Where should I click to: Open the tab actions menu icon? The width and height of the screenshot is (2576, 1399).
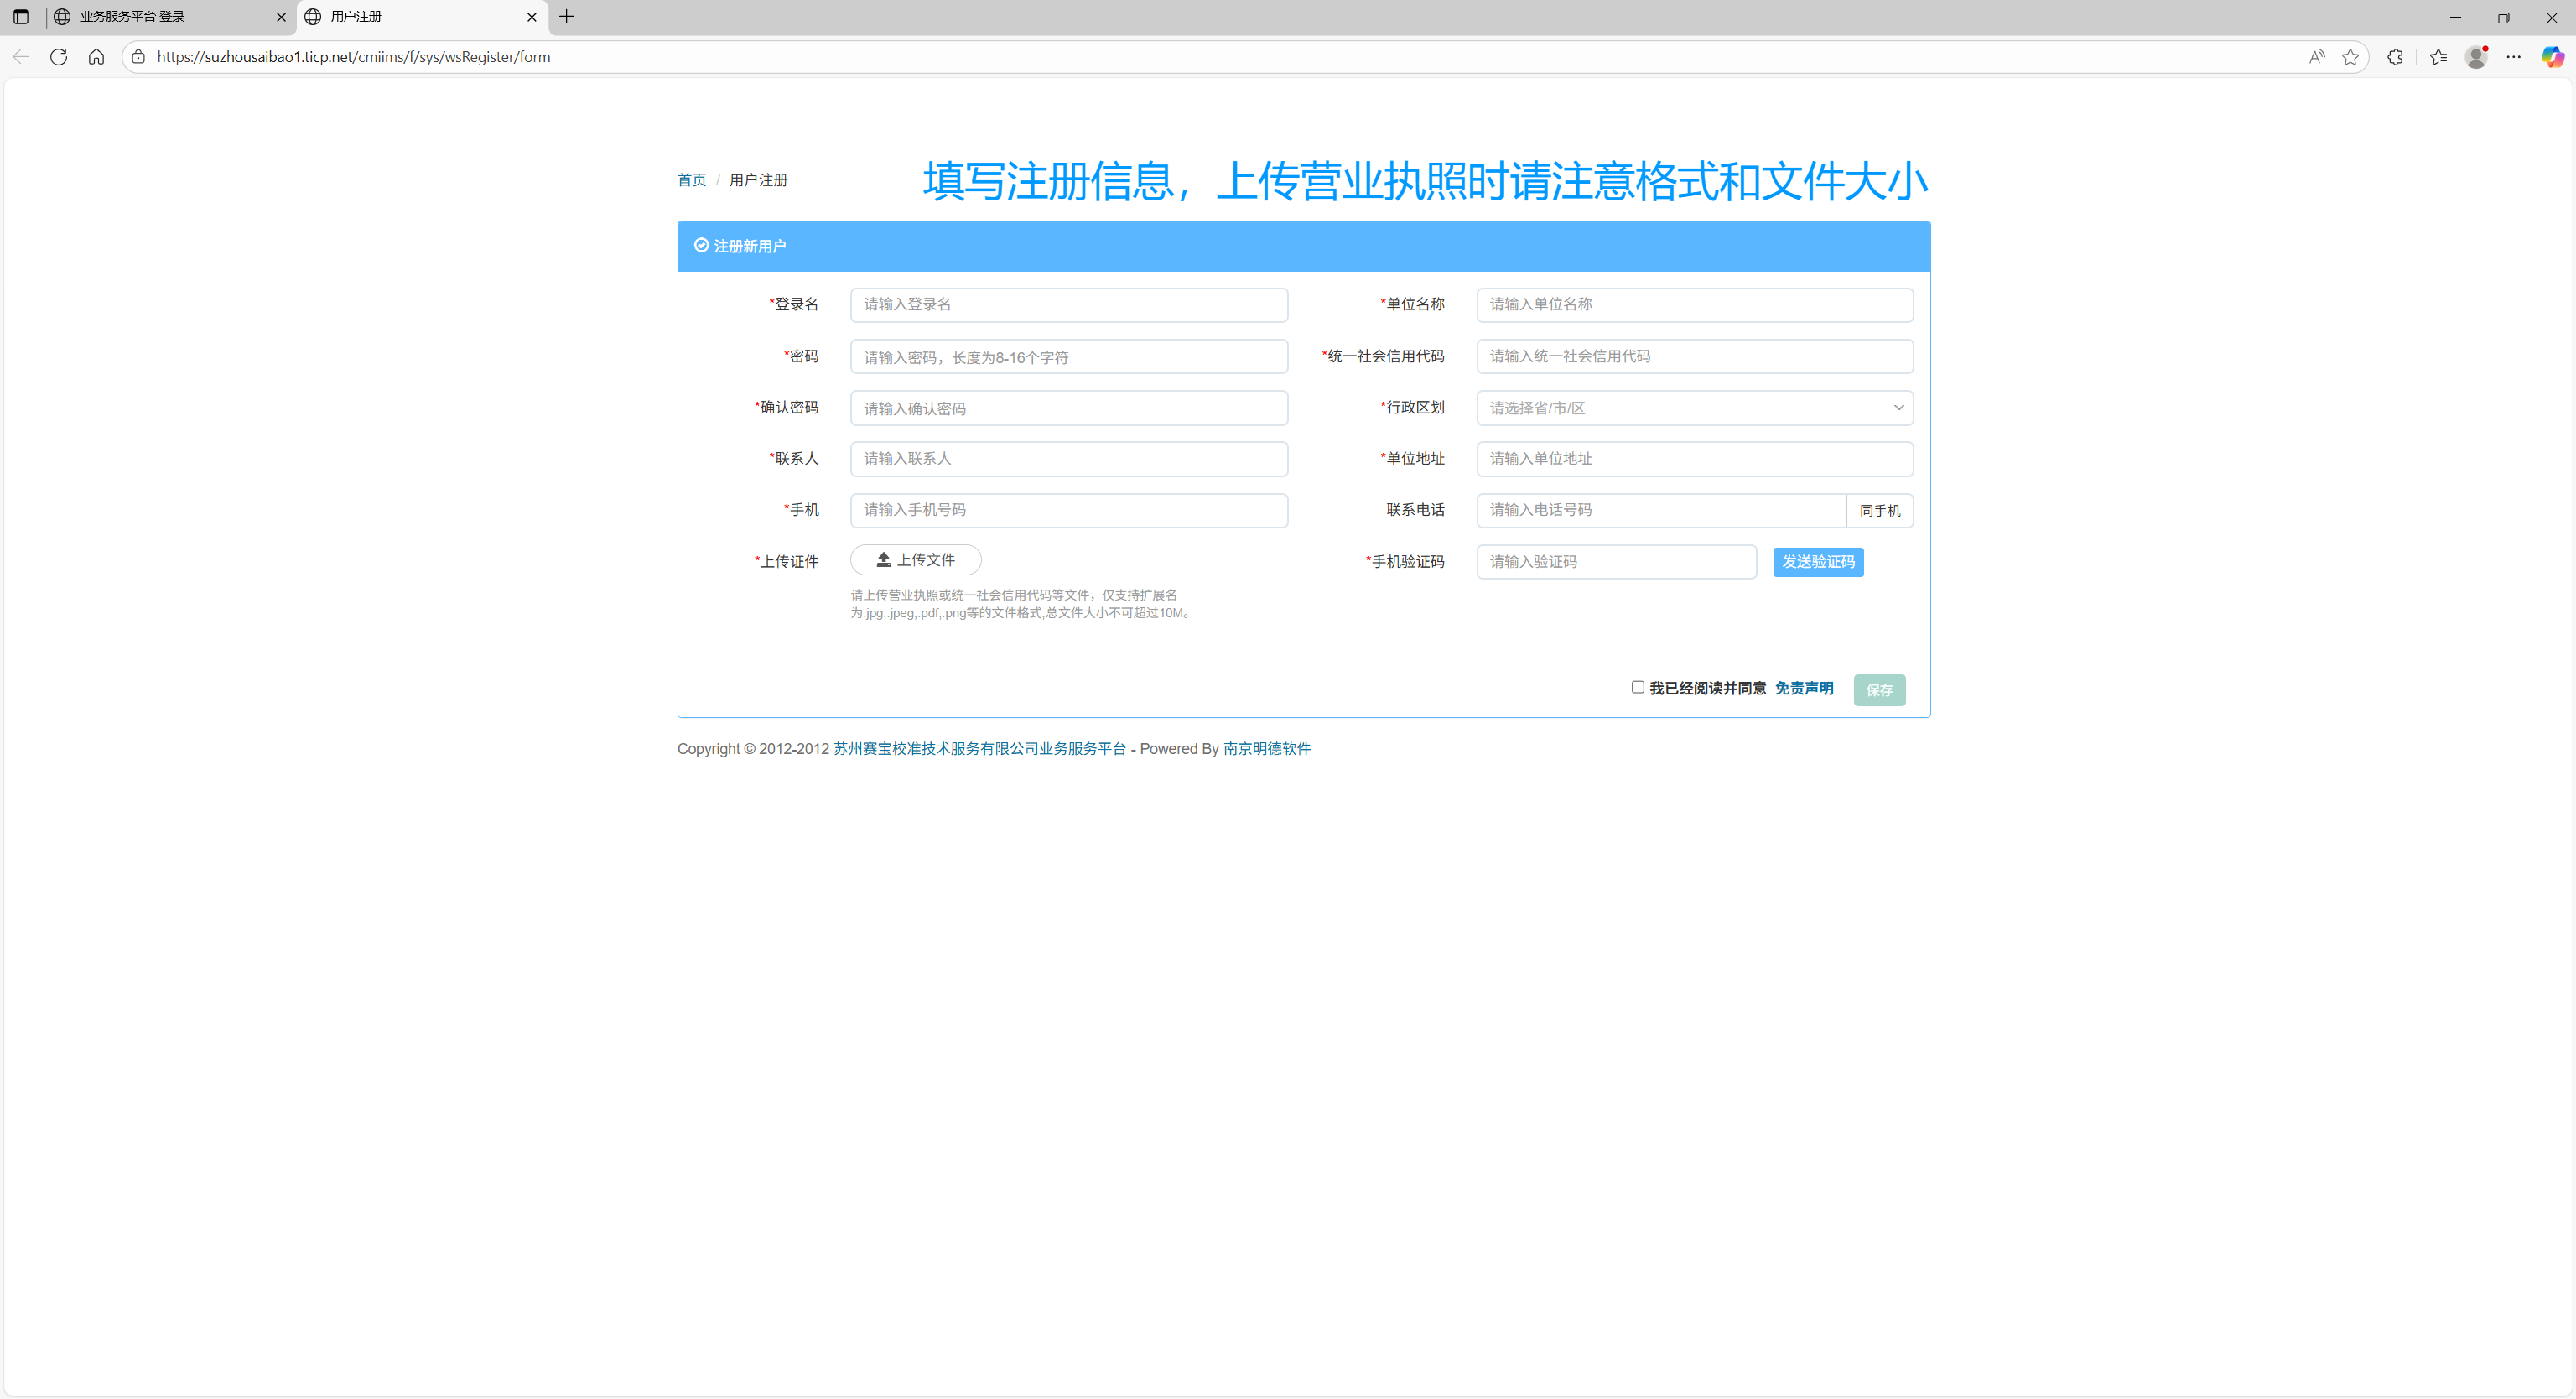click(x=21, y=17)
